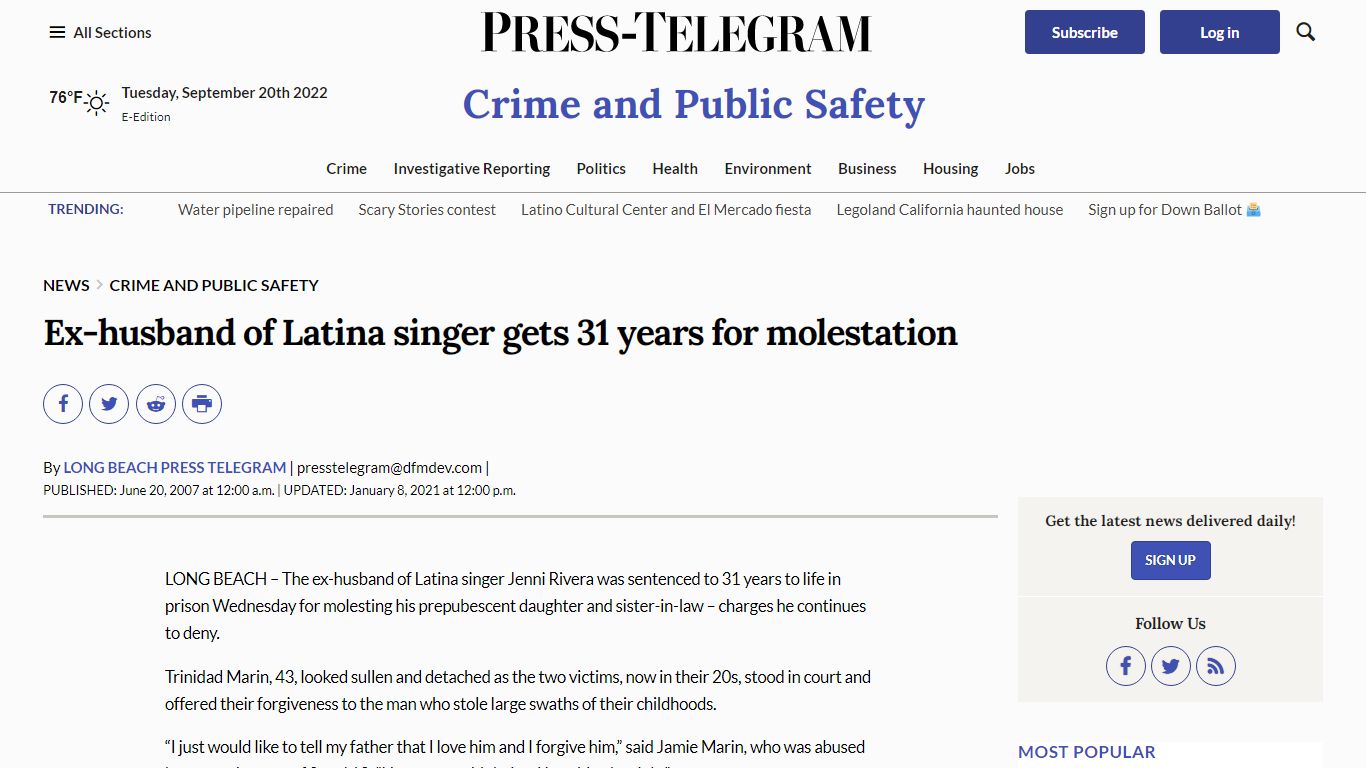Open the E-Edition link
Viewport: 1366px width, 768px height.
point(146,117)
